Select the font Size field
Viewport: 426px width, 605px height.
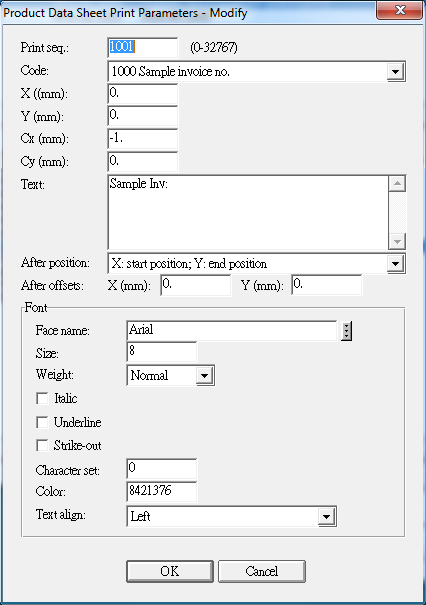pos(161,352)
